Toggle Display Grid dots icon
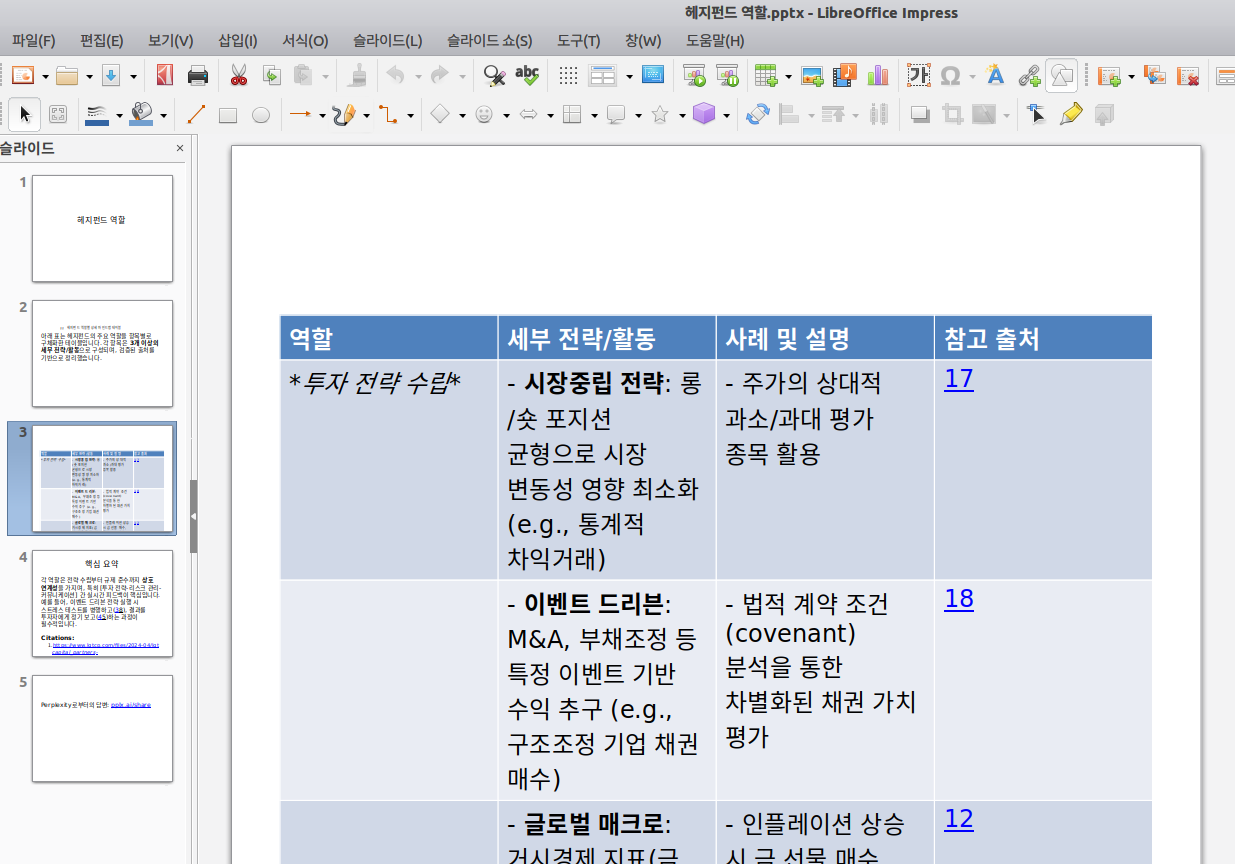Screen dimensions: 1235x864 [x=568, y=75]
